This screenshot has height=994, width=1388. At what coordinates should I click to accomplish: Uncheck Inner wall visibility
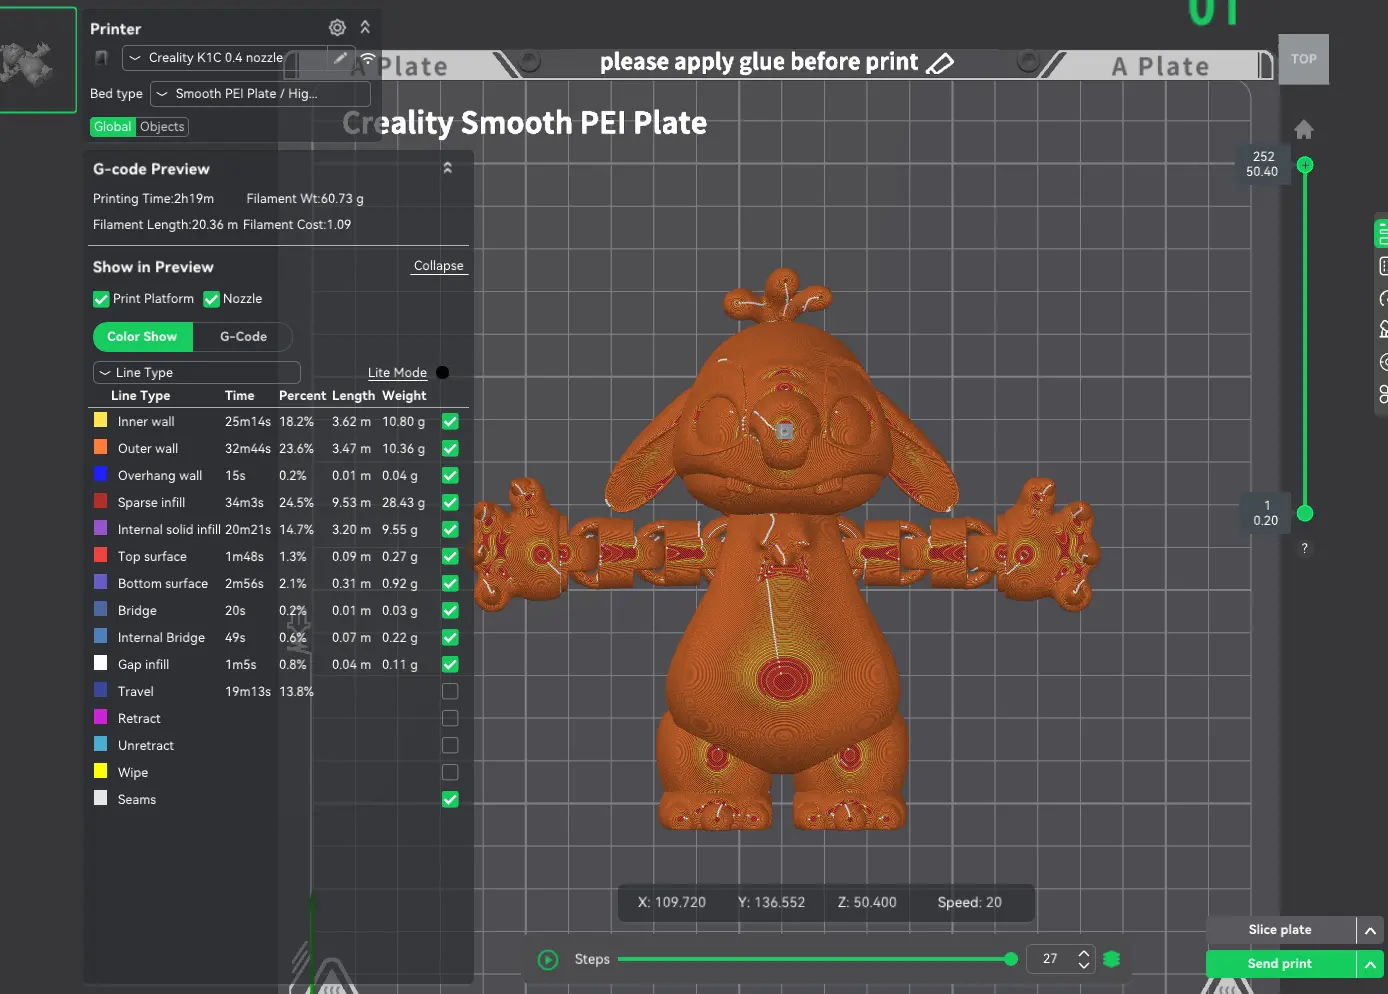coord(450,422)
